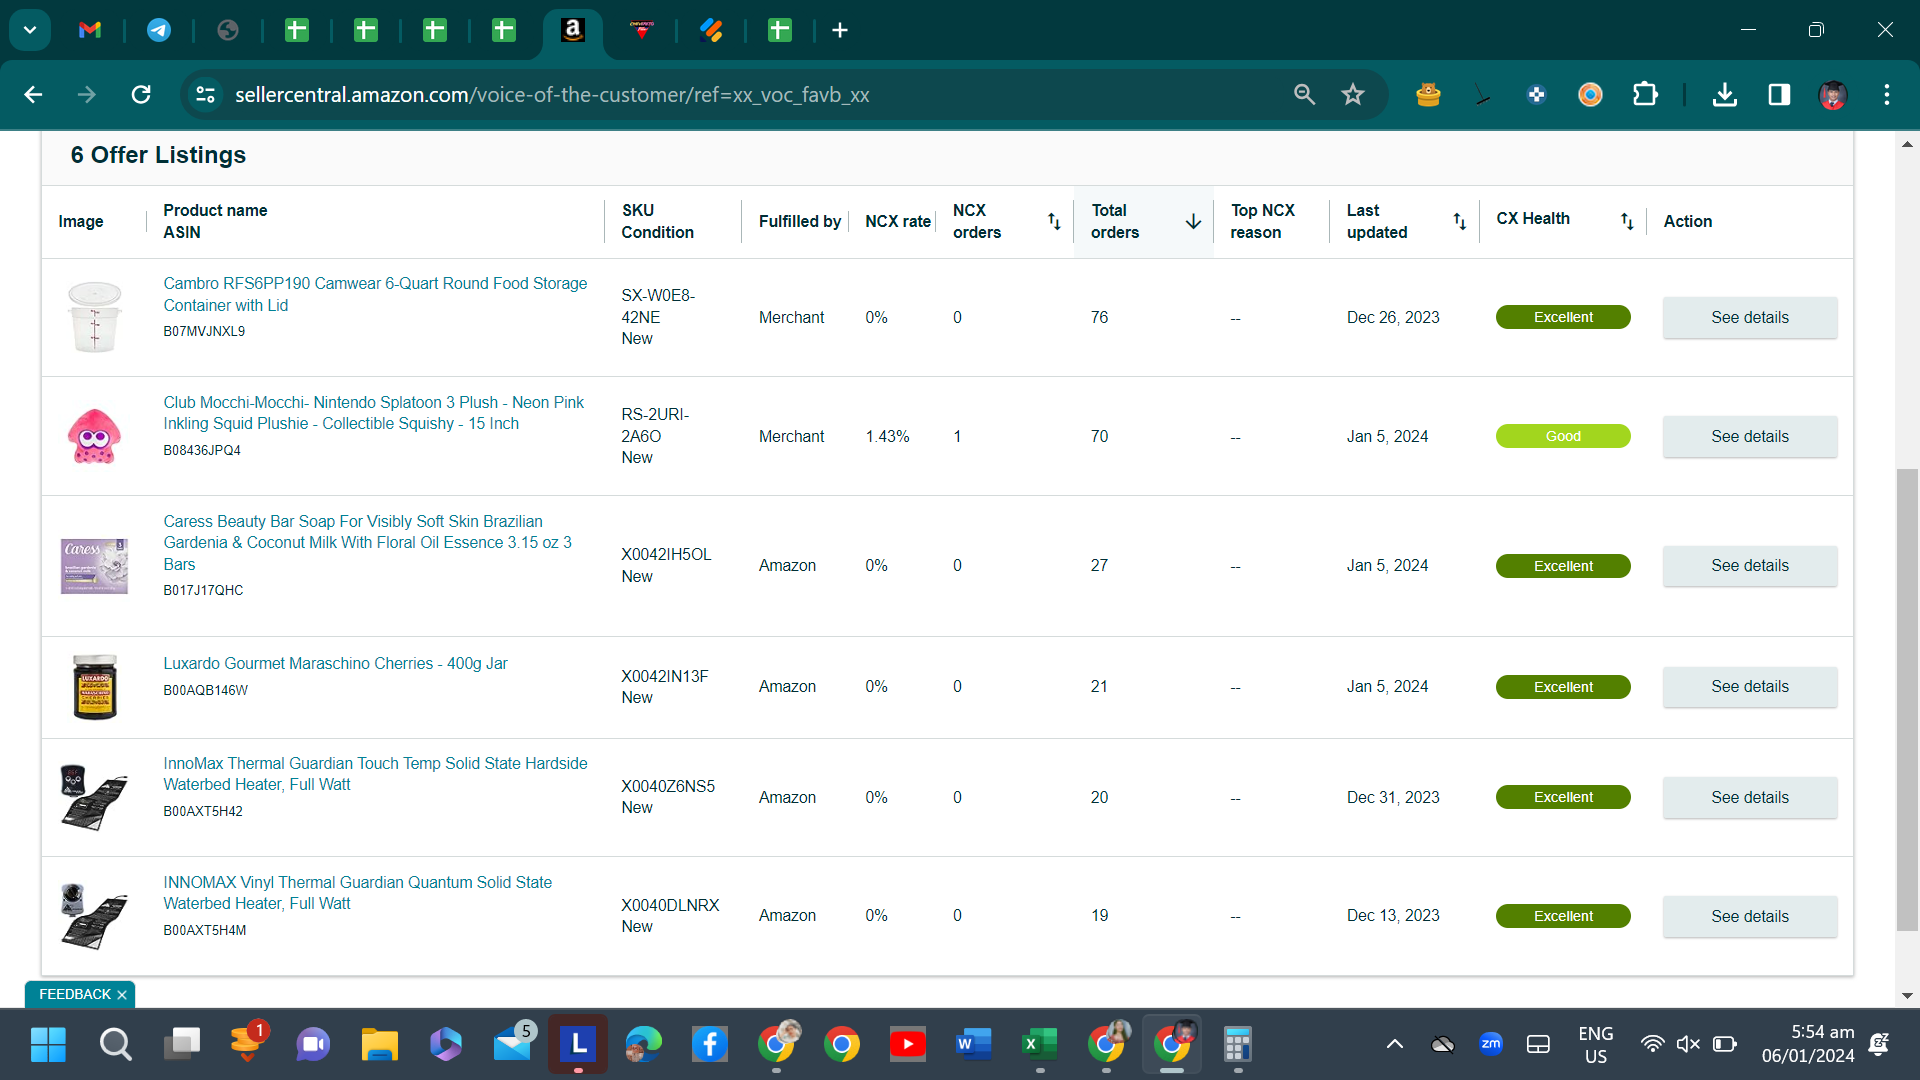Open the FEEDBACK panel

pos(75,994)
